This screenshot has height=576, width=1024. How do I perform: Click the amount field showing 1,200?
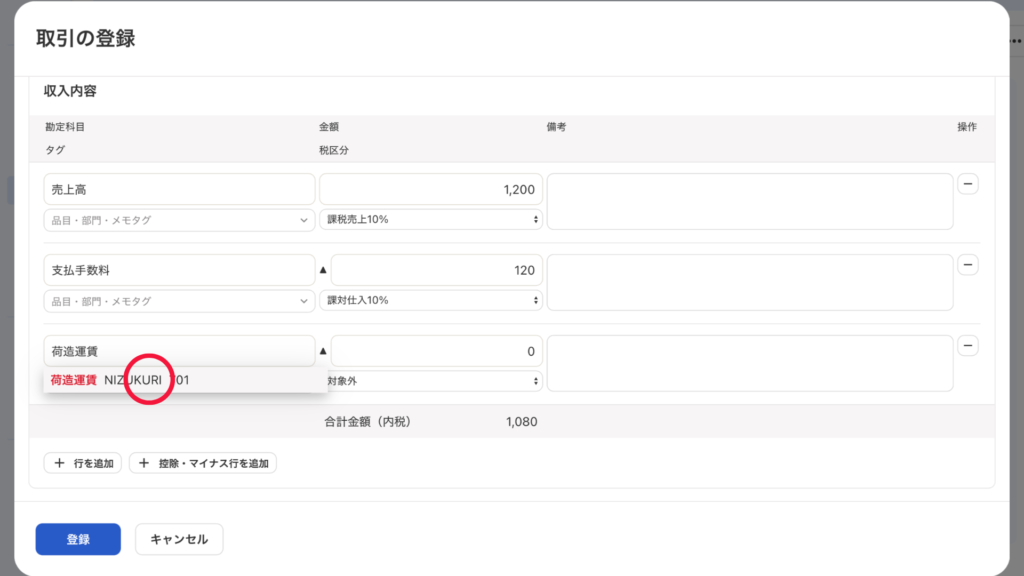click(x=430, y=189)
